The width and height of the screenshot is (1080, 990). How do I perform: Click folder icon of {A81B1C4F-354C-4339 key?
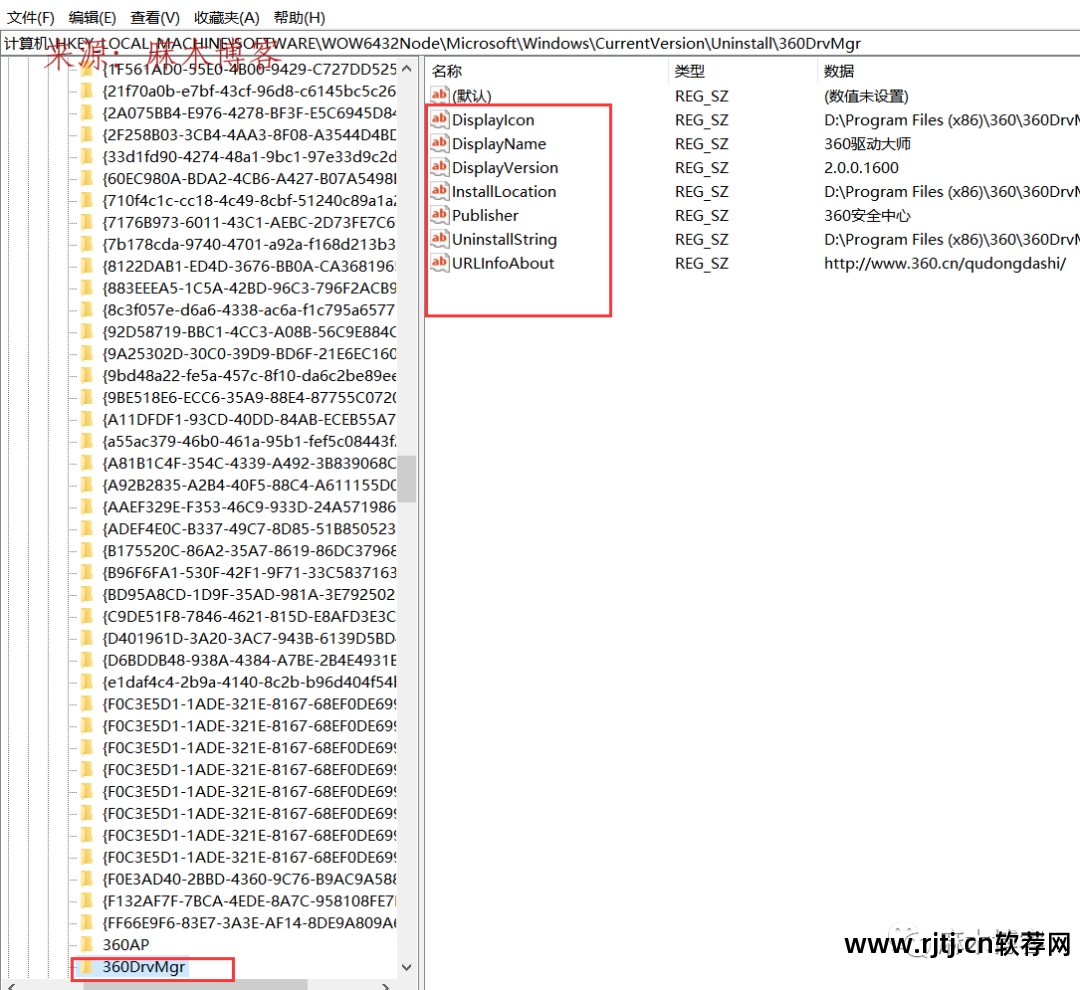[x=87, y=462]
